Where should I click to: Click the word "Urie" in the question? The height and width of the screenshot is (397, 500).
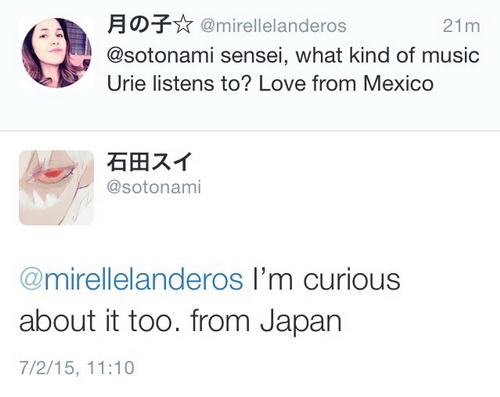[127, 83]
